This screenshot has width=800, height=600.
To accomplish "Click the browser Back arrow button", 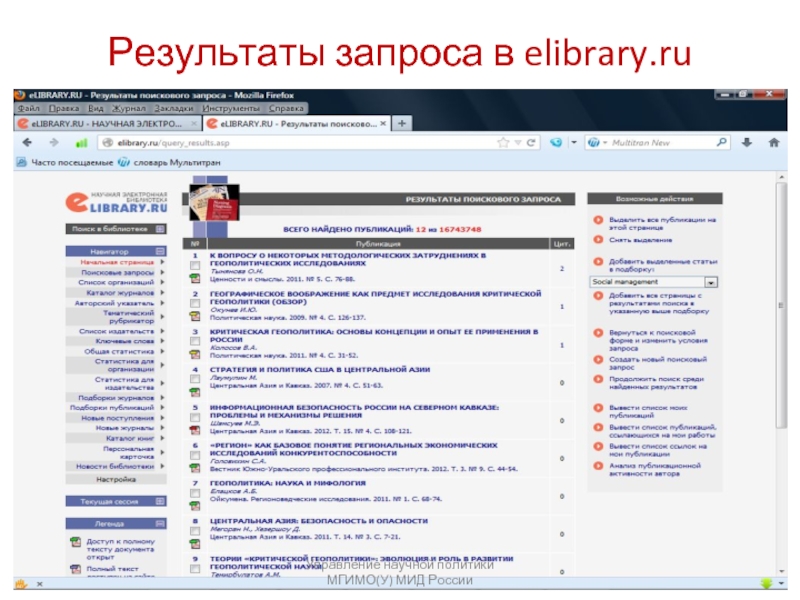I will coord(28,143).
